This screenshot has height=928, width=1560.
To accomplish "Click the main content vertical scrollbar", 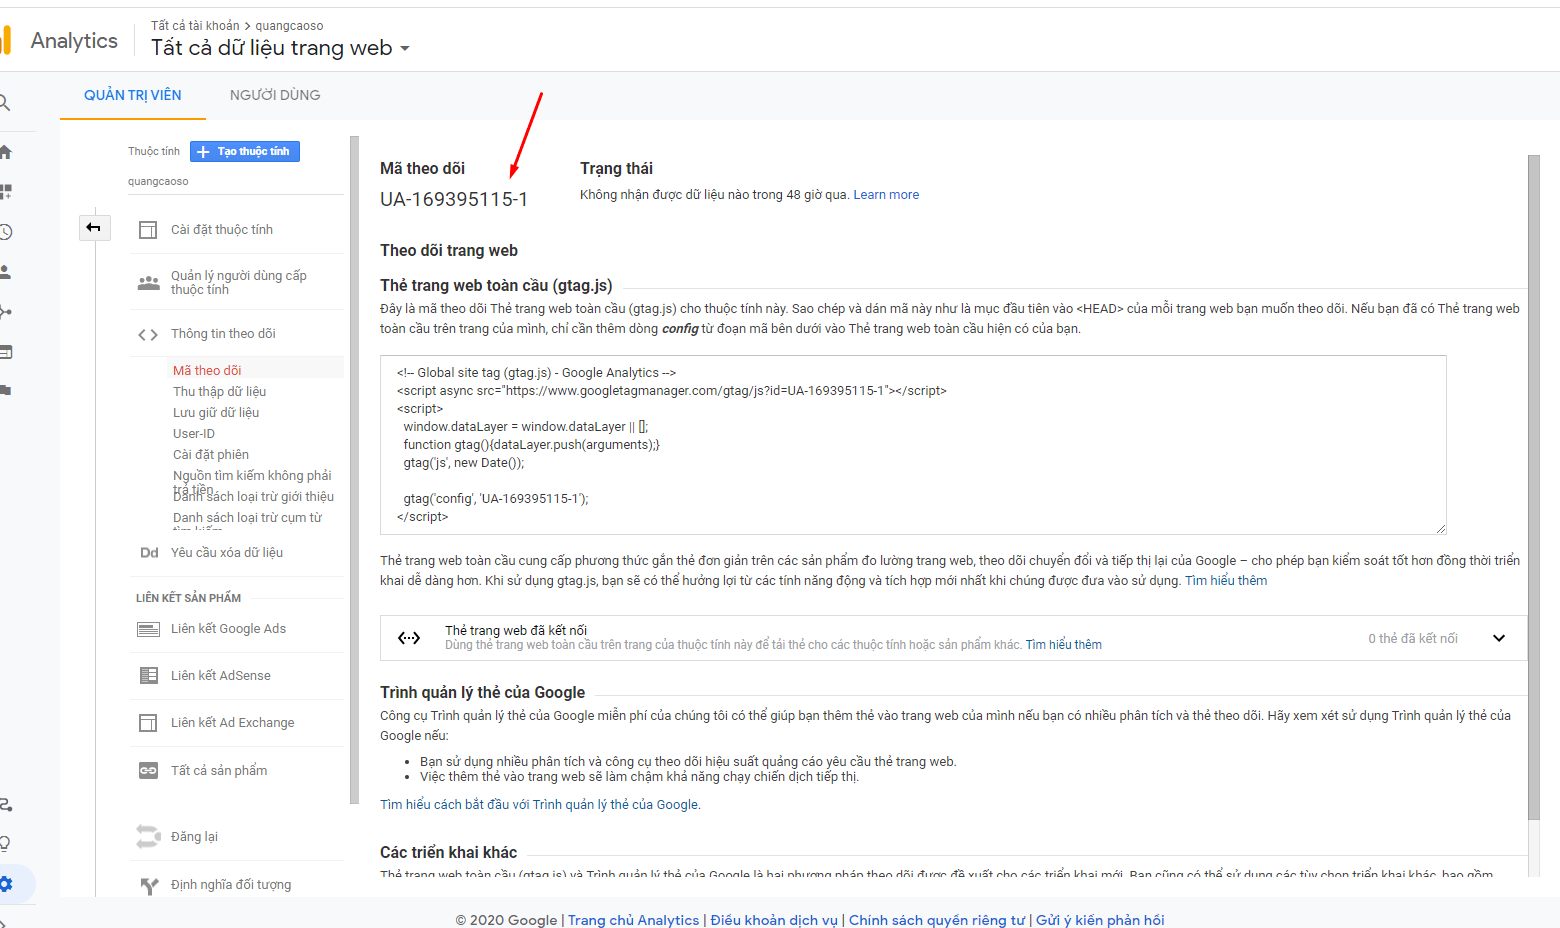I will 1534,487.
